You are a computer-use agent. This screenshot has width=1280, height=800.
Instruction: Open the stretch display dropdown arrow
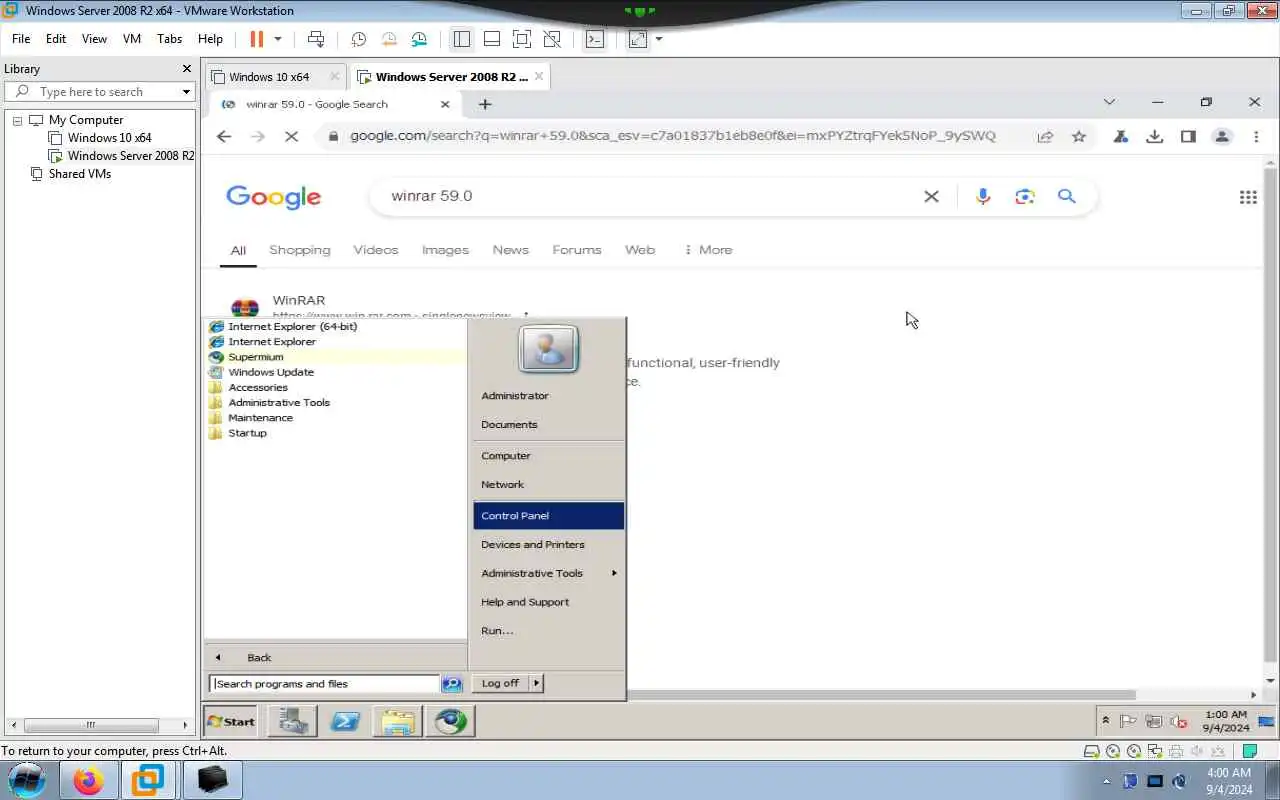point(659,39)
